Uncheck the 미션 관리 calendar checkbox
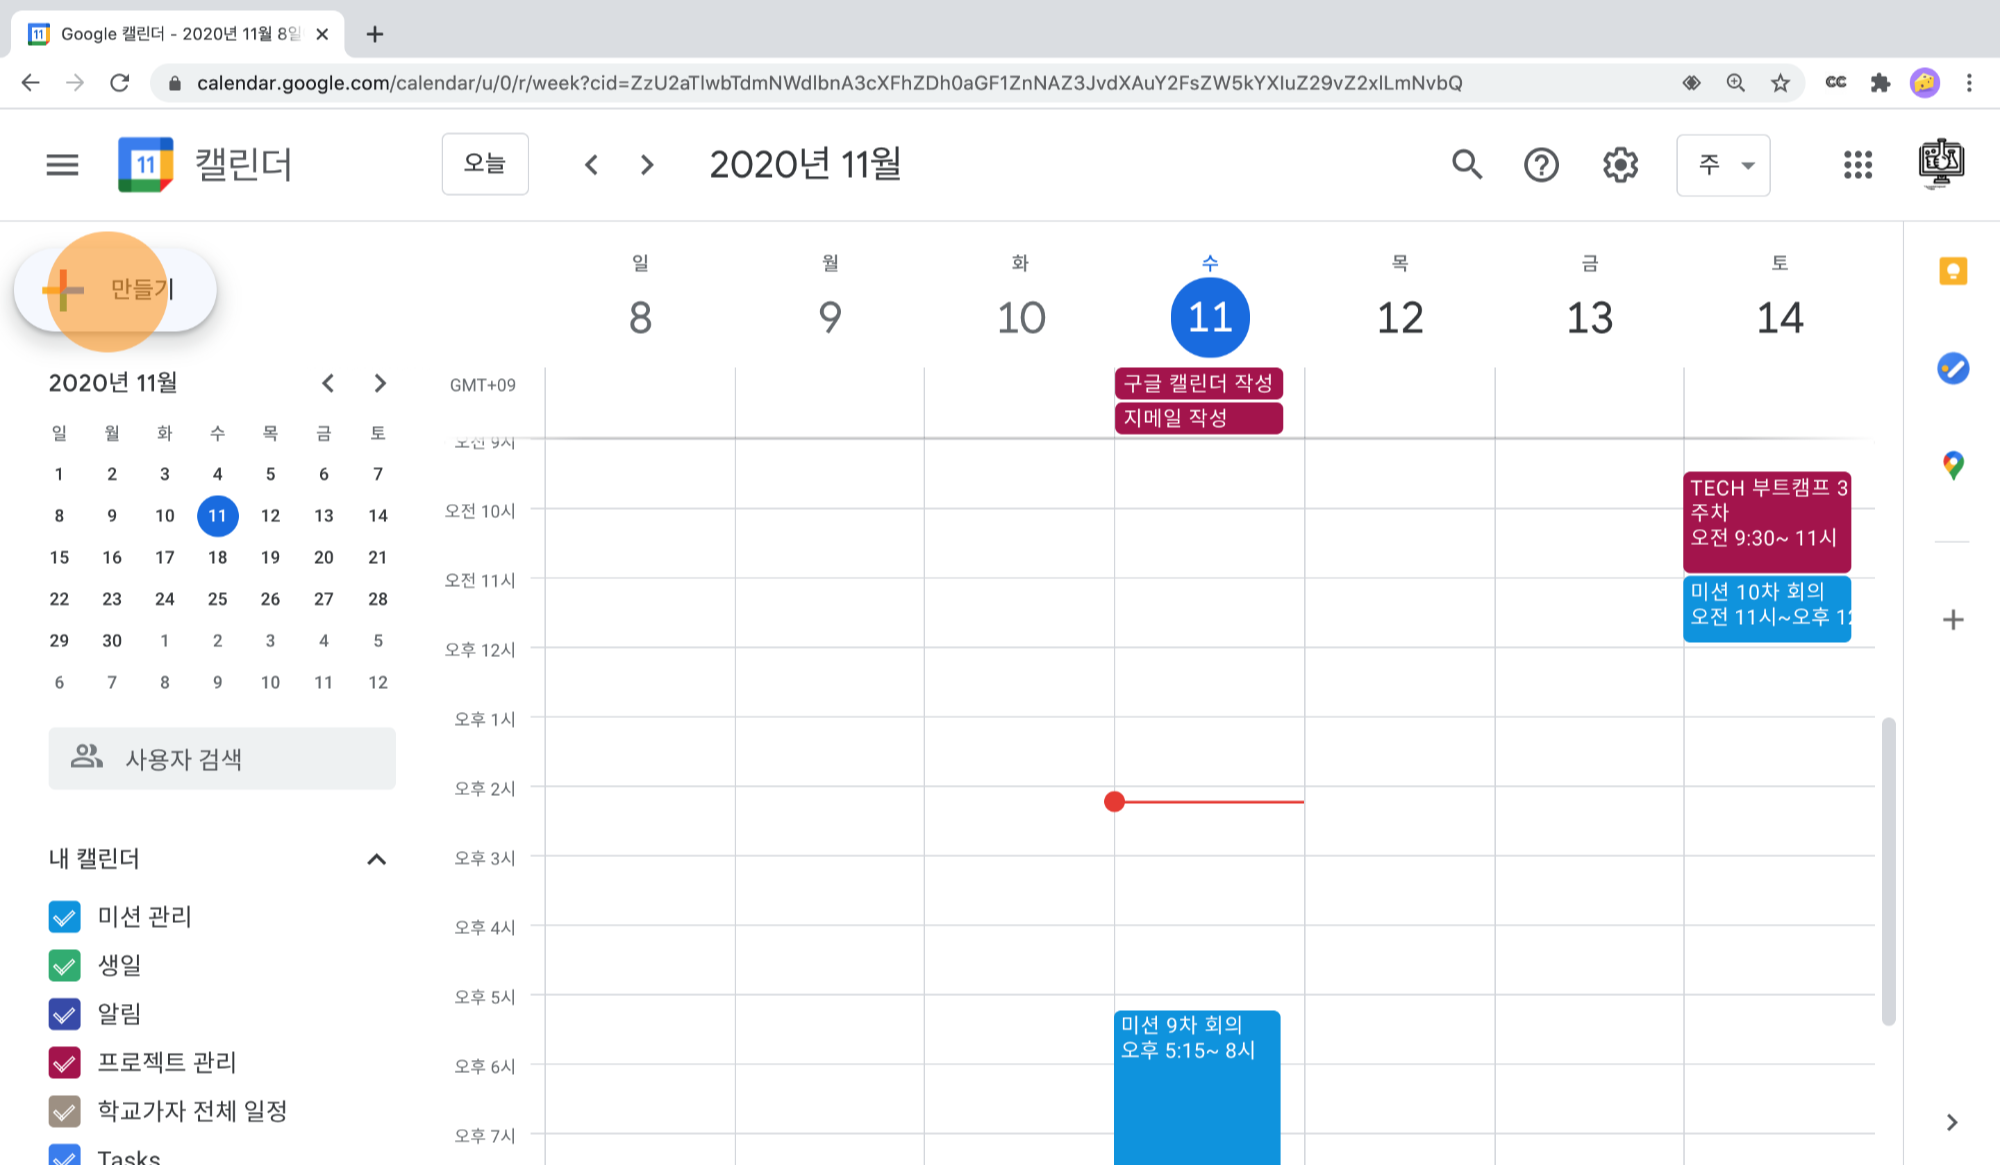Viewport: 2000px width, 1165px height. pyautogui.click(x=64, y=916)
